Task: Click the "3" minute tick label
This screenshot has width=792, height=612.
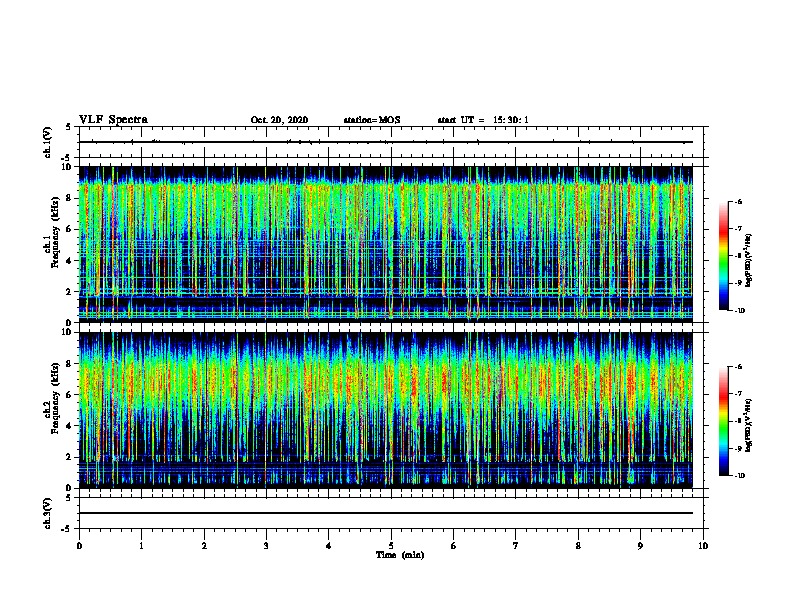Action: 266,546
